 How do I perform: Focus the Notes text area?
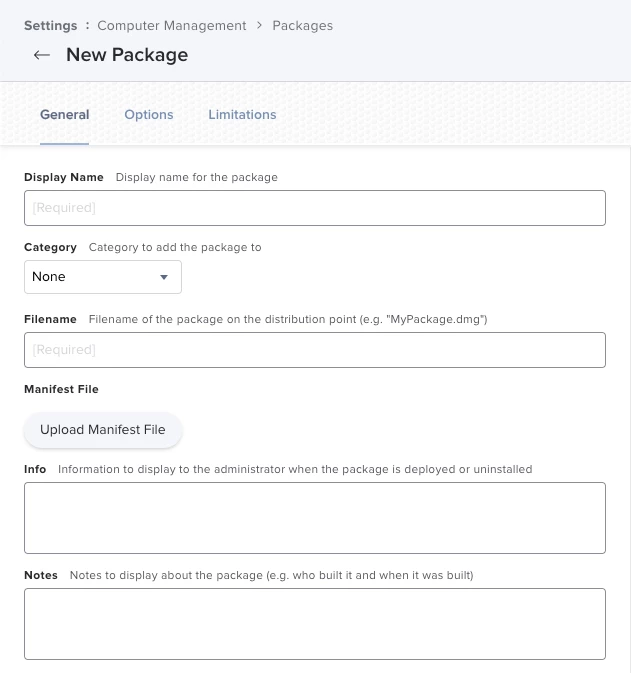(x=314, y=624)
